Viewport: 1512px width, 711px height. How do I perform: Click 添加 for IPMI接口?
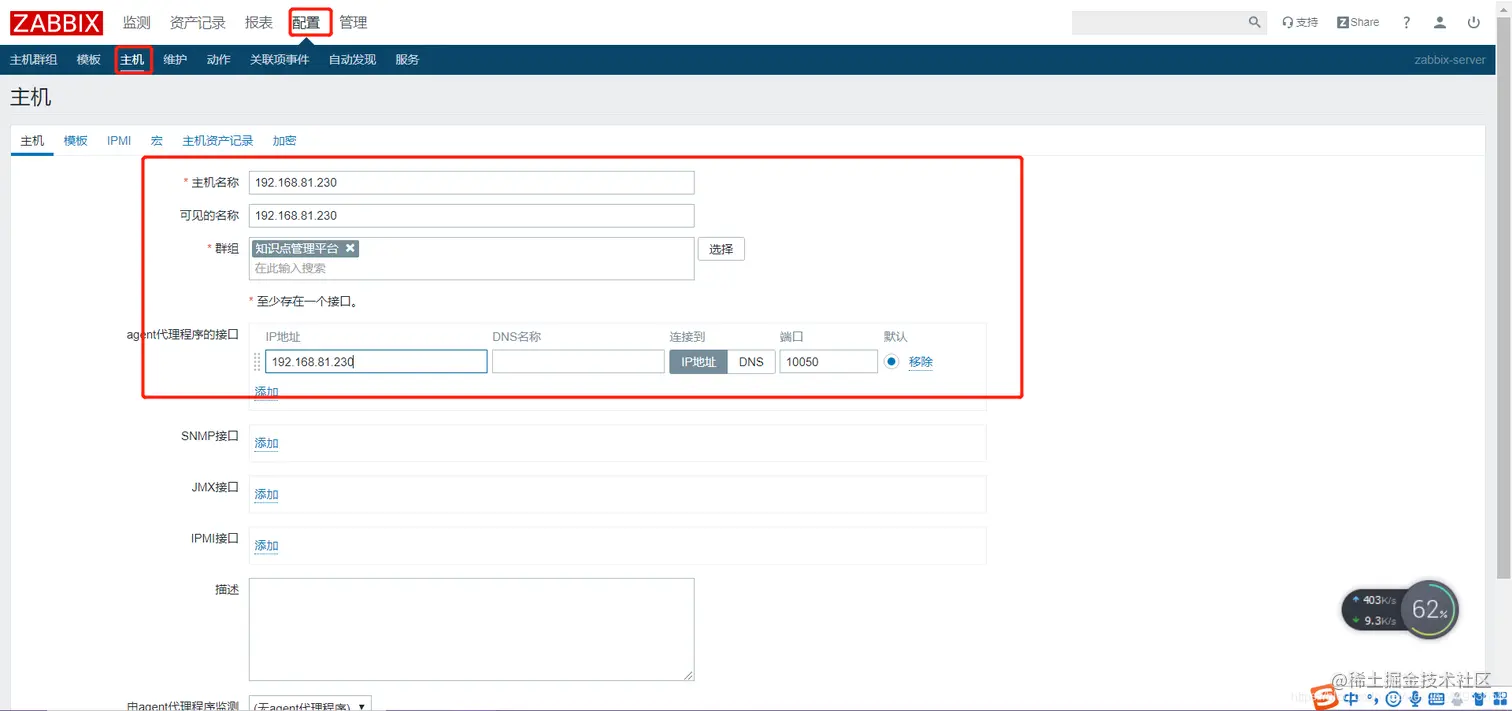pos(267,546)
